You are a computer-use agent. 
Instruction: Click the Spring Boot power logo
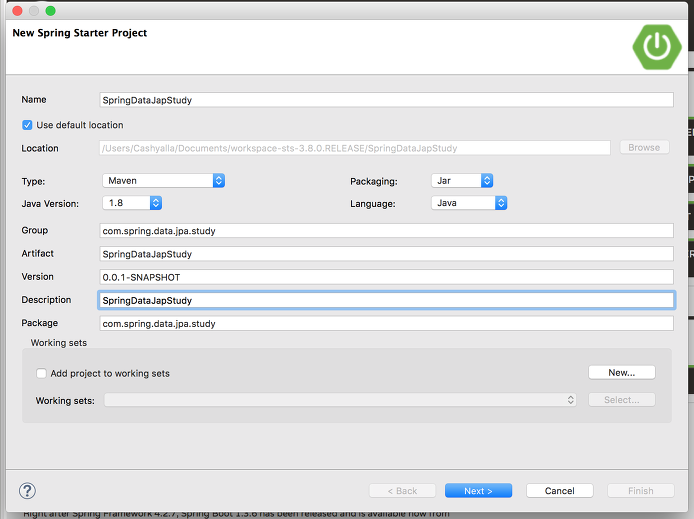point(657,47)
